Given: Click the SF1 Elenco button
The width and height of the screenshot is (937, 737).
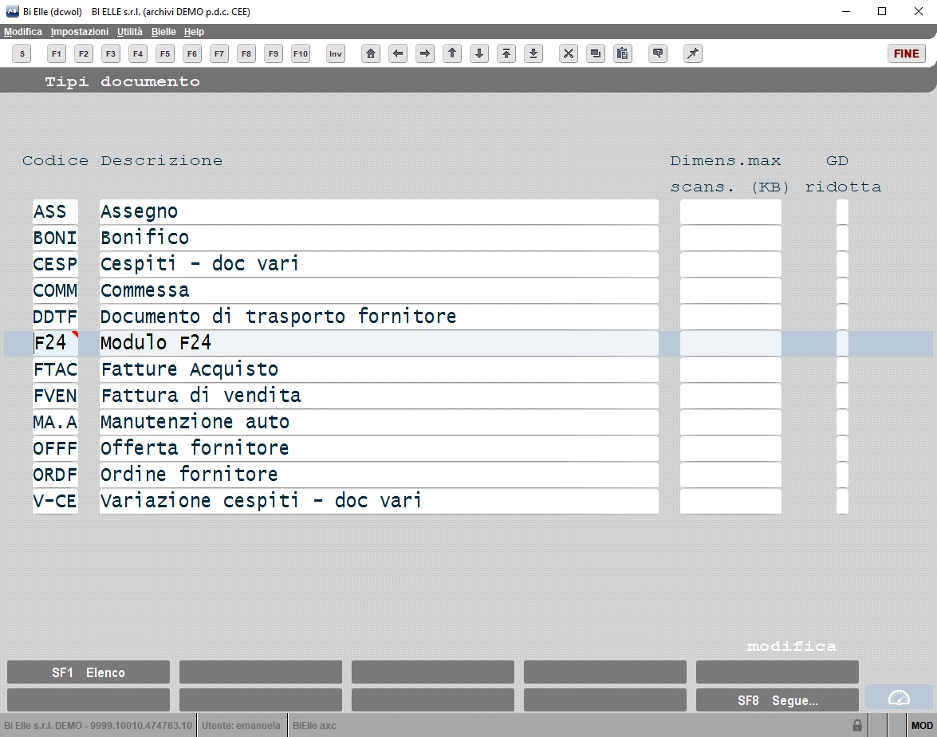Looking at the screenshot, I should (88, 672).
